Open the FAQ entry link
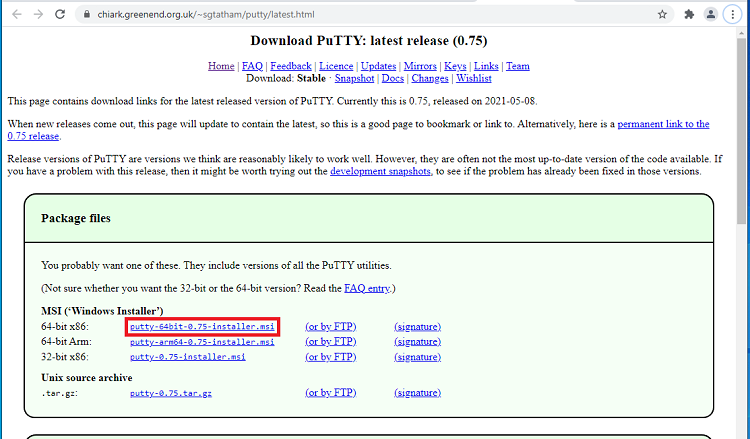 [367, 288]
